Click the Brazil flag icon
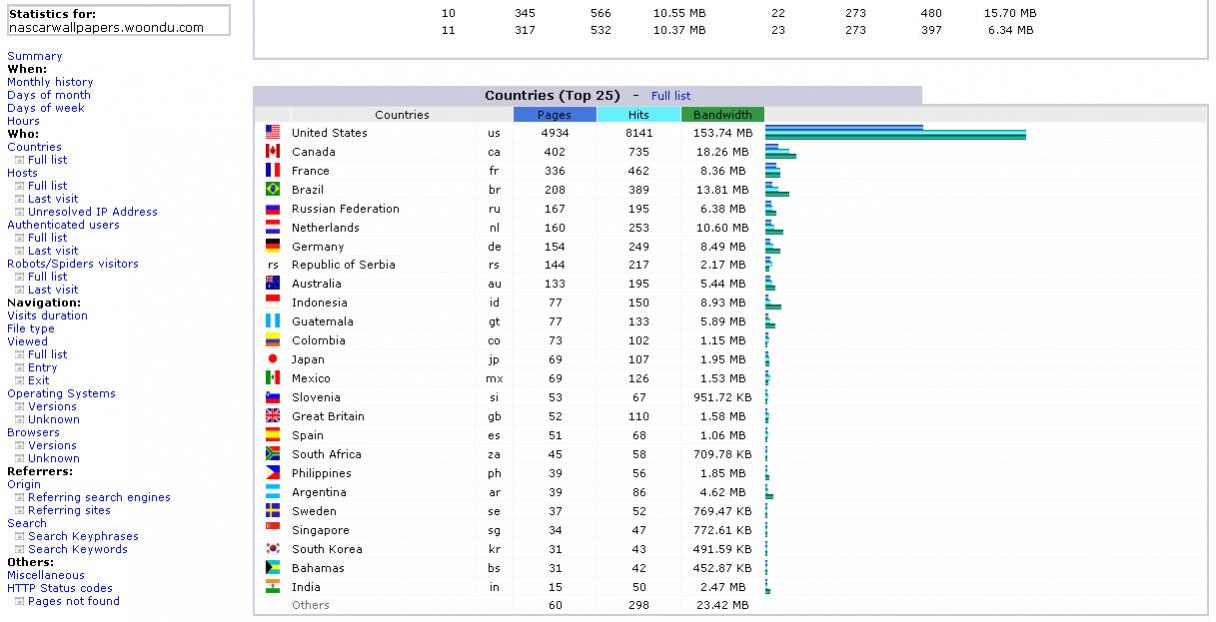This screenshot has height=622, width=1216. 272,189
